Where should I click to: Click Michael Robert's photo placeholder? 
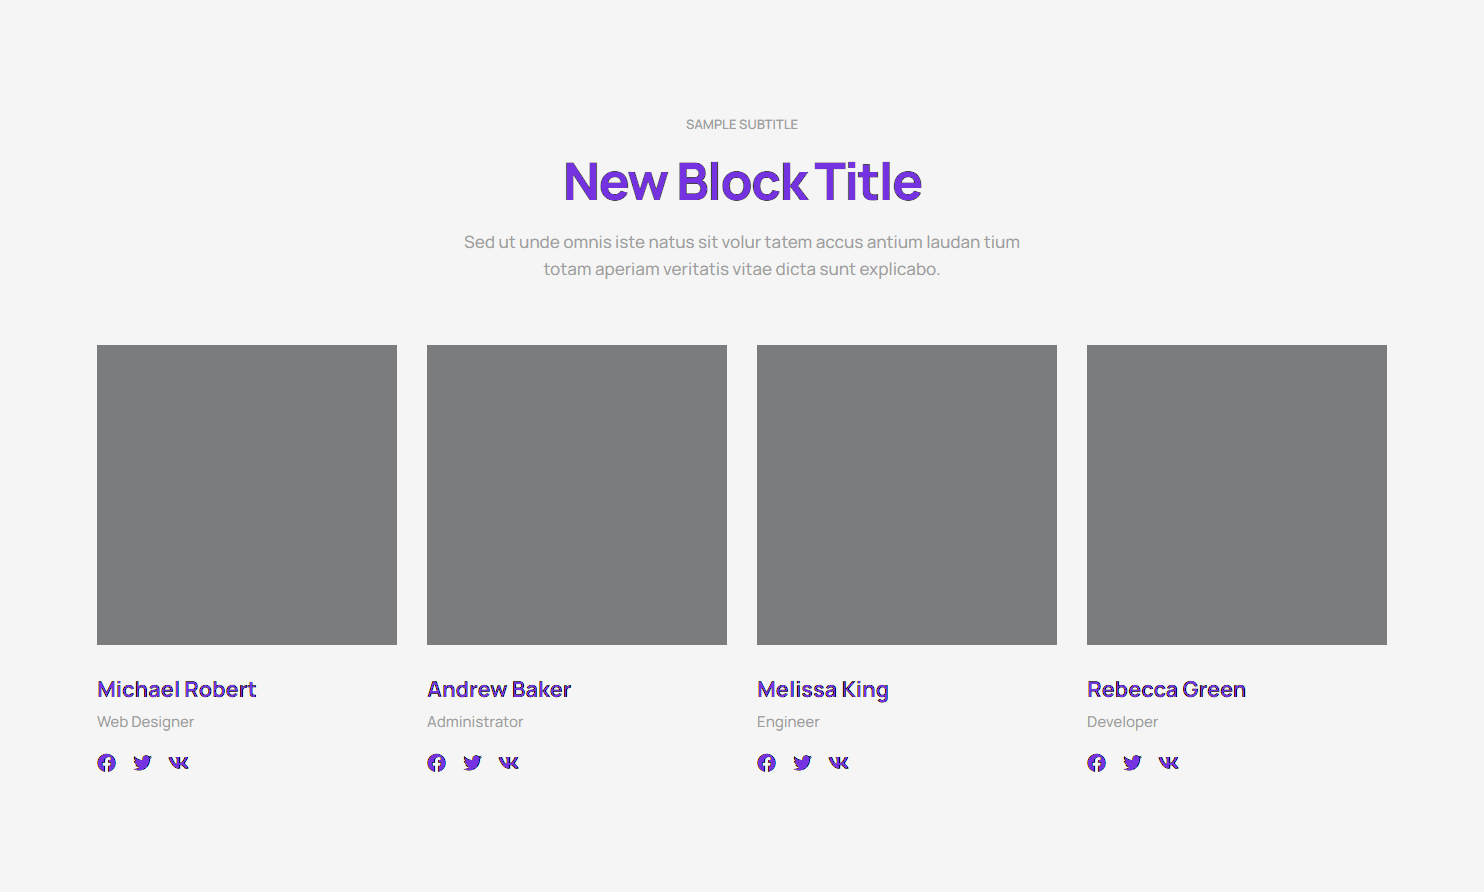coord(247,495)
